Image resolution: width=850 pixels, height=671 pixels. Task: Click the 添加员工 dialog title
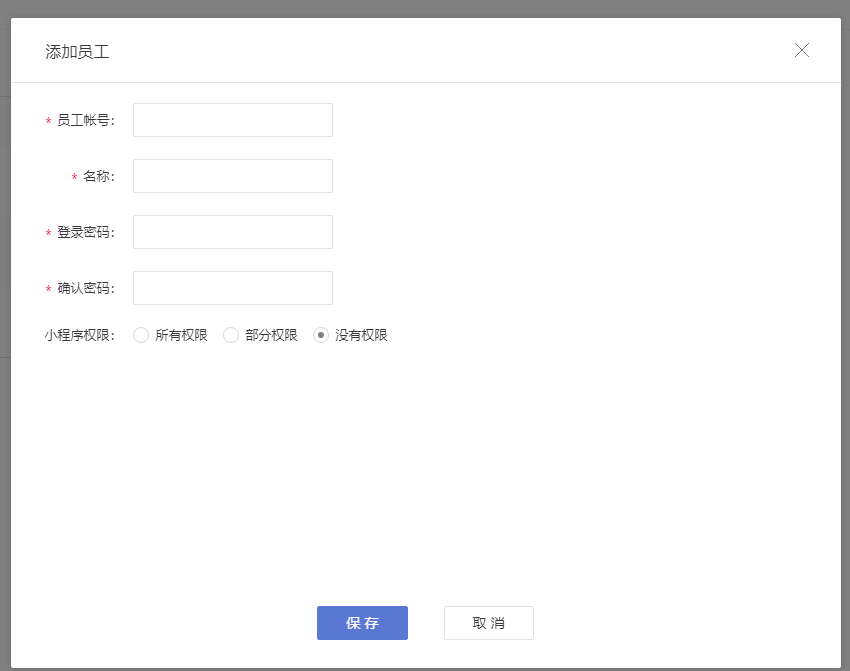tap(78, 52)
